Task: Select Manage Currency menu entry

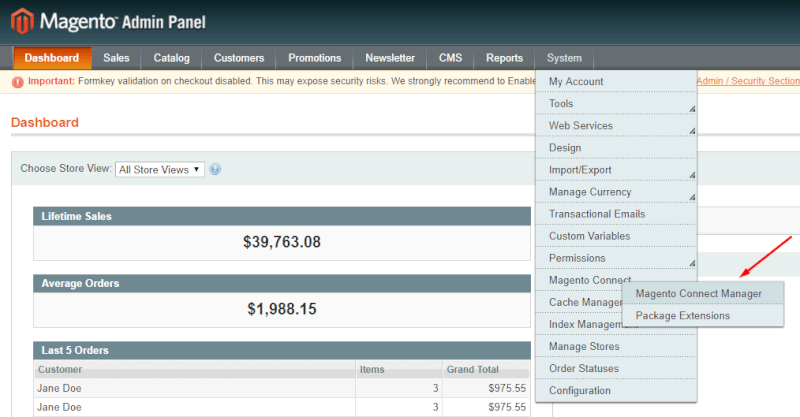Action: [x=616, y=192]
